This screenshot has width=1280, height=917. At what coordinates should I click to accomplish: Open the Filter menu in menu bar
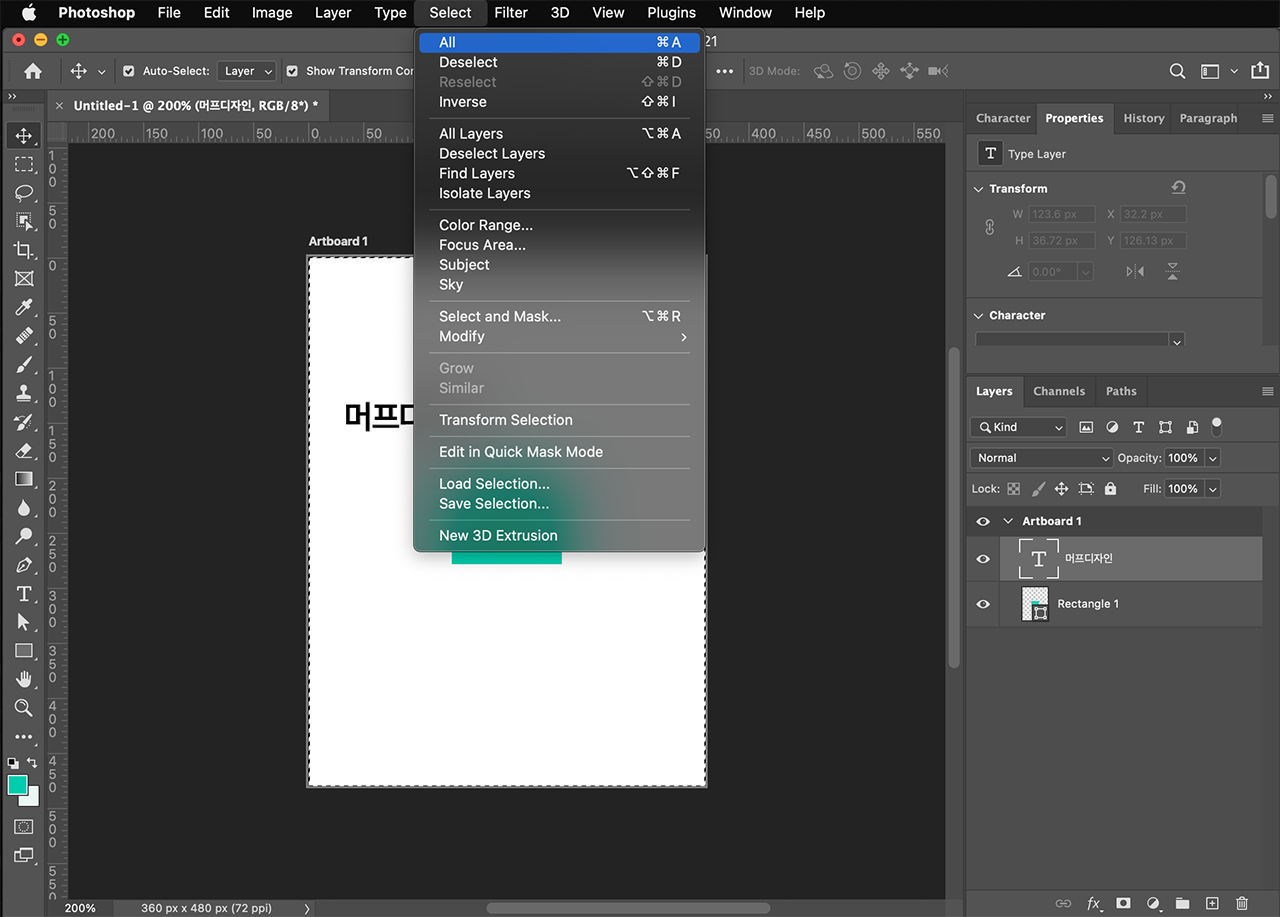pos(511,13)
